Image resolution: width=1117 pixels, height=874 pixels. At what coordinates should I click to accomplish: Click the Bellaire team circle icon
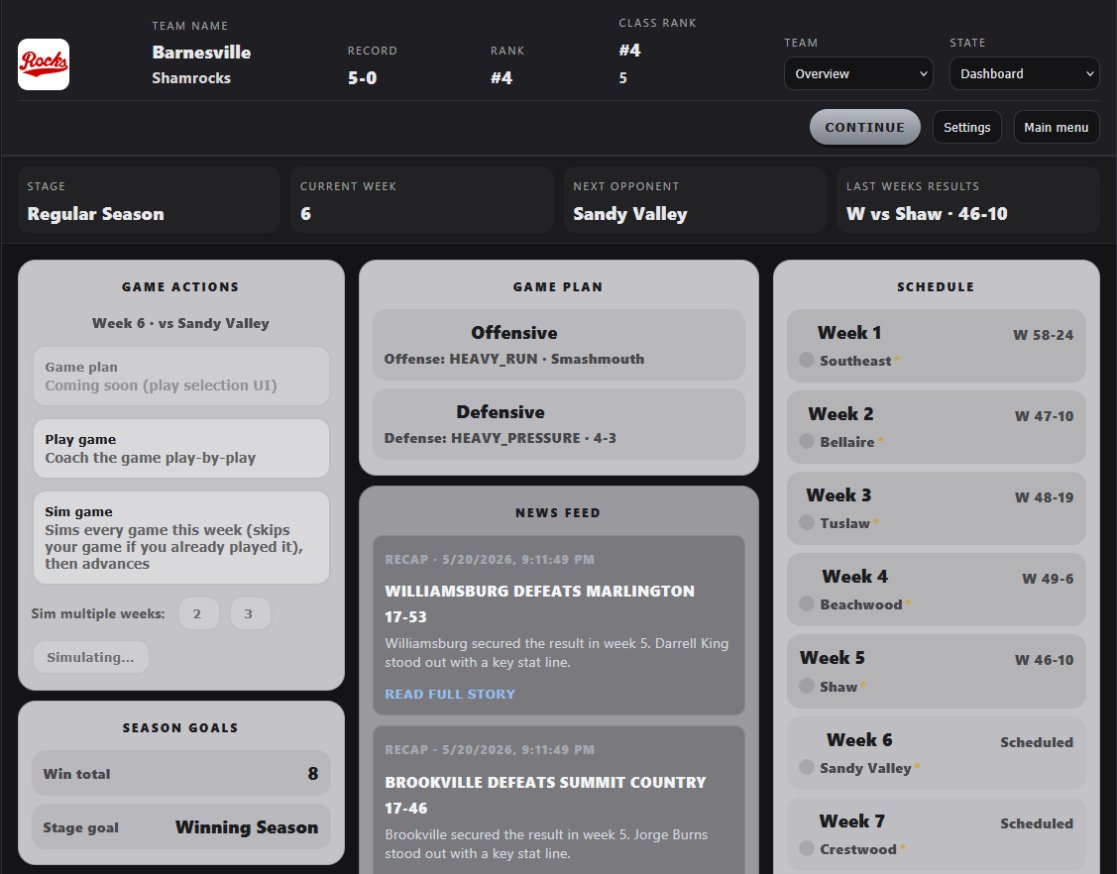(x=806, y=441)
